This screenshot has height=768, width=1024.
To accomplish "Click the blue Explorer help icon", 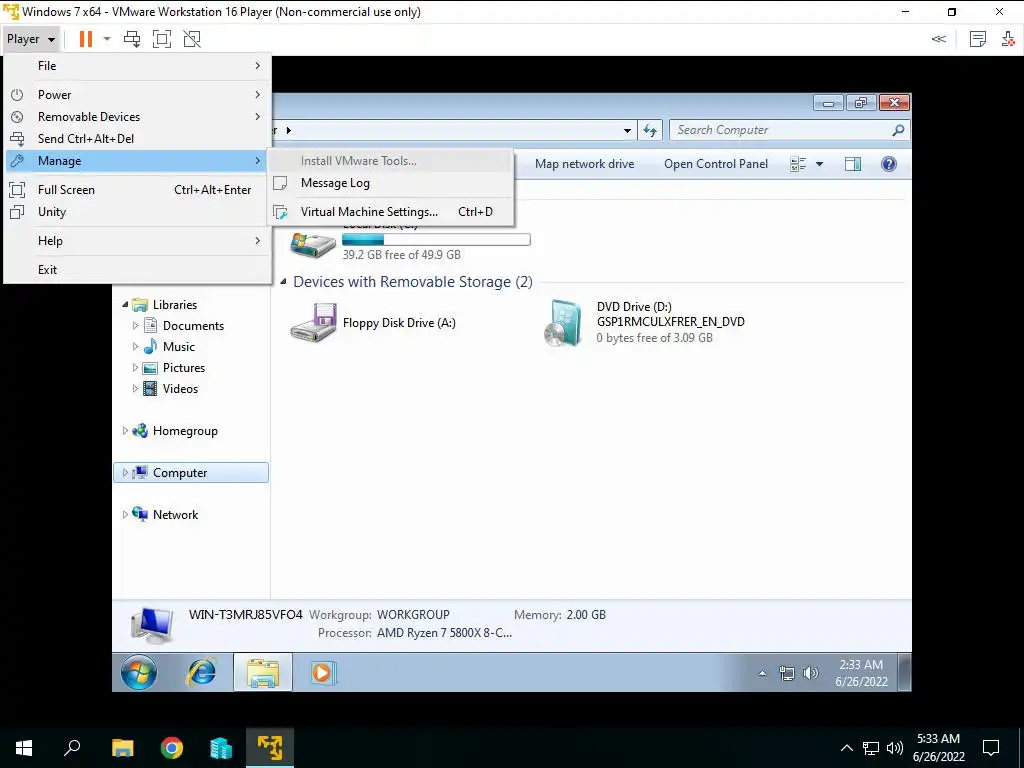I will 889,164.
